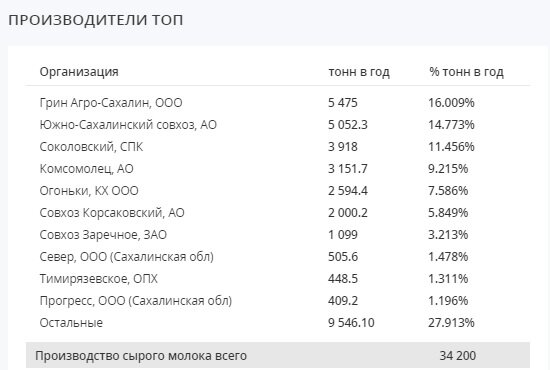
Task: Click the '% тонн в год' column header
Action: [466, 72]
